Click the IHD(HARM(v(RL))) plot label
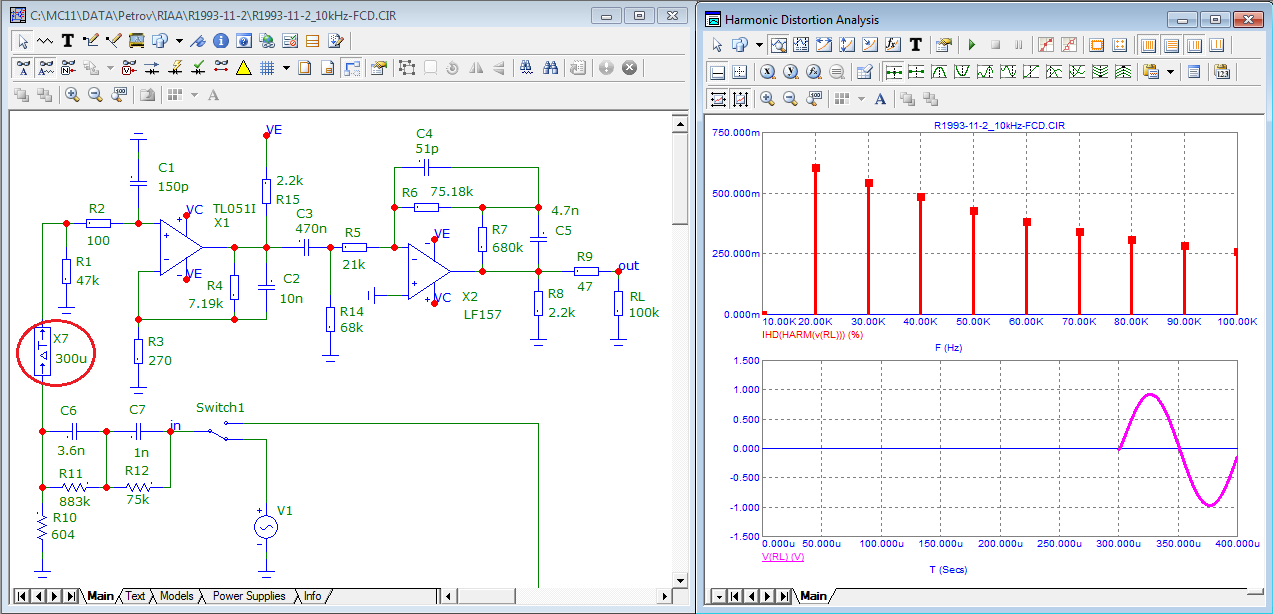This screenshot has height=614, width=1273. click(x=813, y=333)
